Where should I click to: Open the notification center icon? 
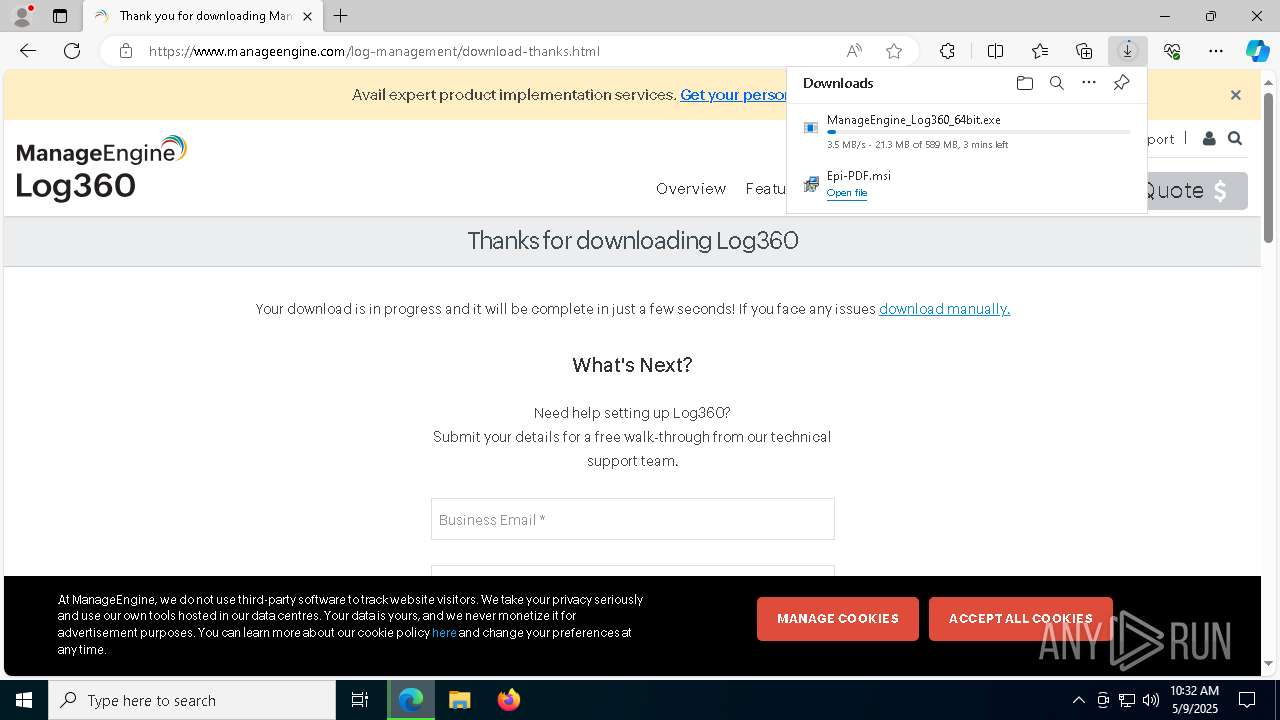[x=1247, y=700]
